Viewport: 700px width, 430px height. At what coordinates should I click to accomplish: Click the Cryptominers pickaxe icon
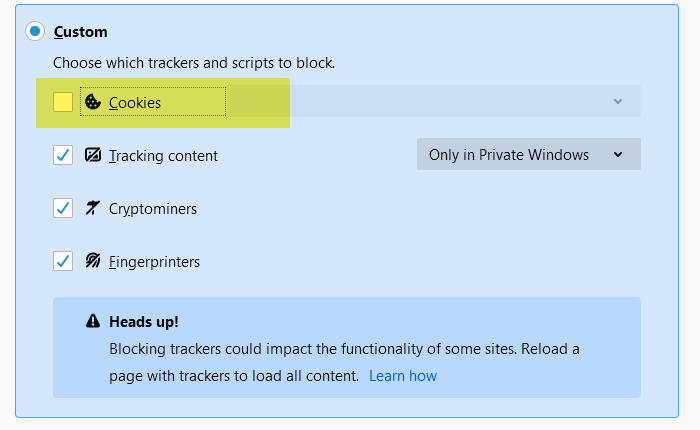pos(92,208)
